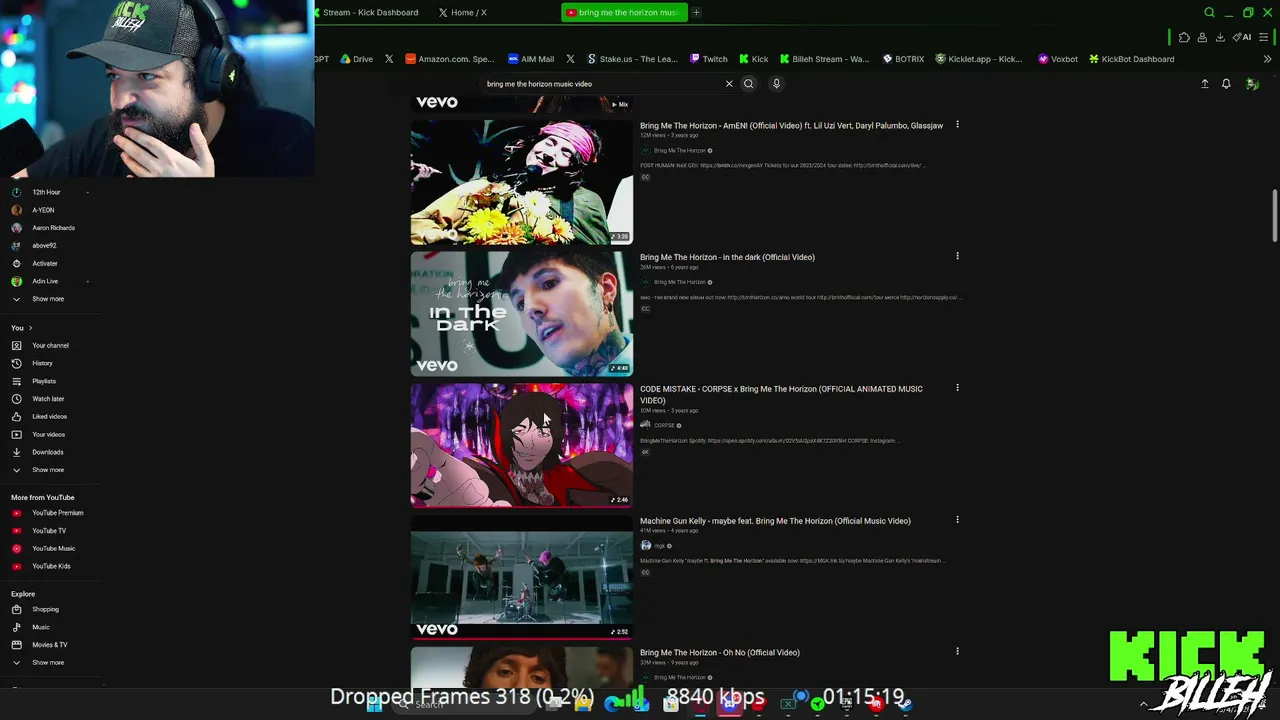Open options menu for CODE MISTAKE video
Viewport: 1280px width, 720px height.
[957, 388]
